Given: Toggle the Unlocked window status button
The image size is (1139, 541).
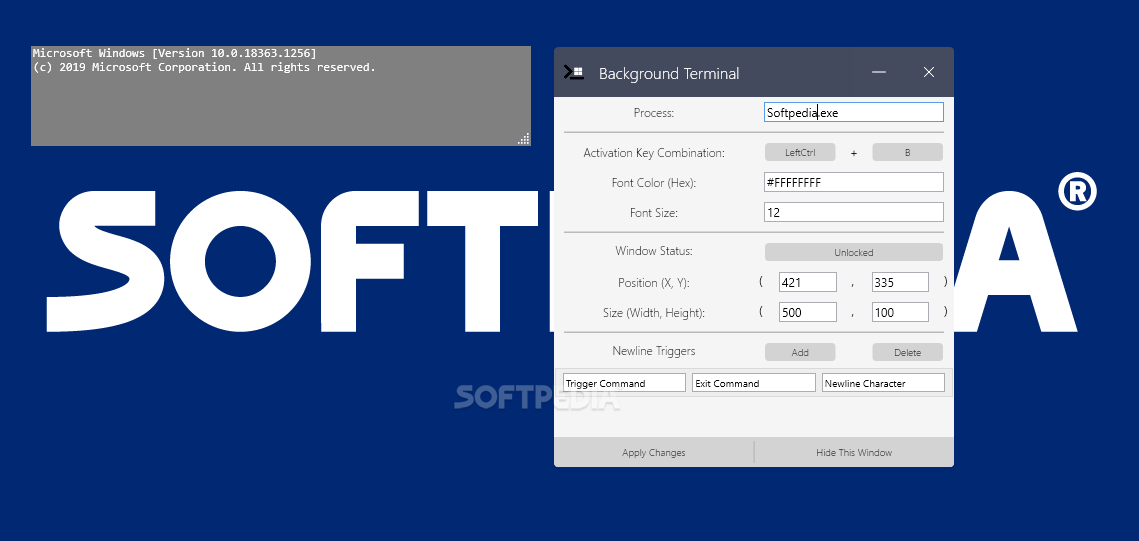Looking at the screenshot, I should (854, 252).
